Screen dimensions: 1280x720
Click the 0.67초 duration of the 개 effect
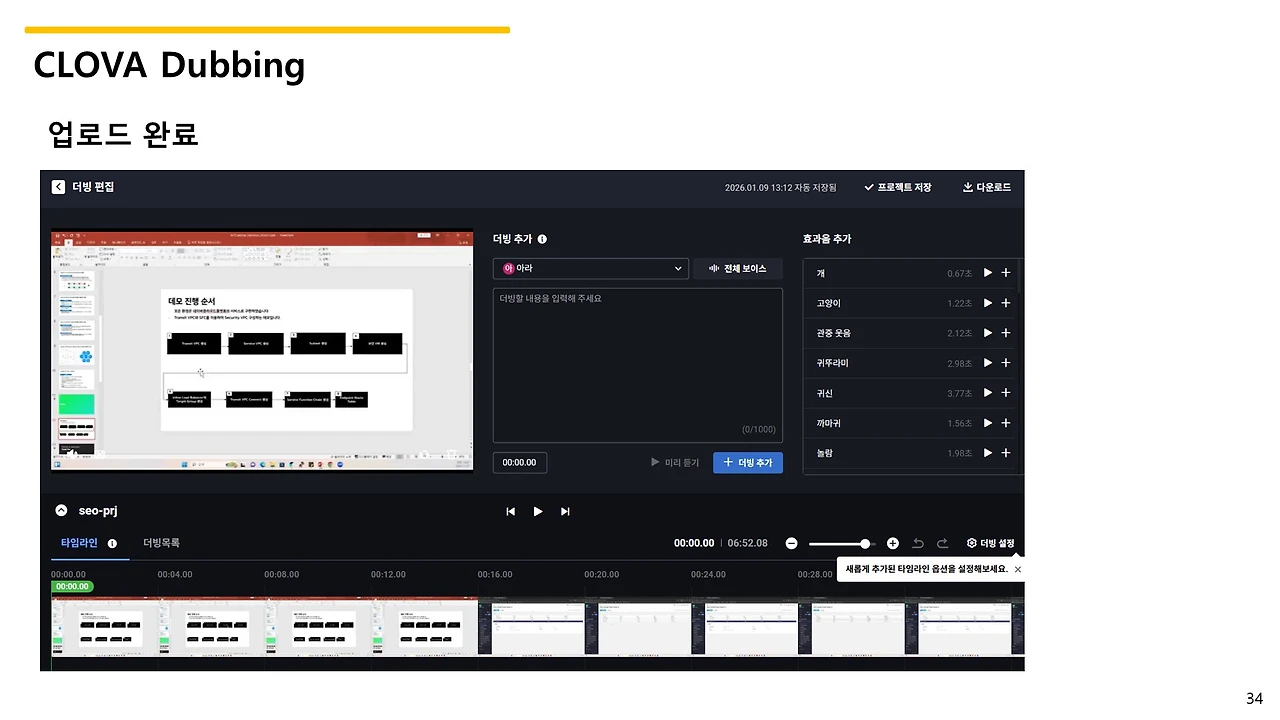coord(960,273)
